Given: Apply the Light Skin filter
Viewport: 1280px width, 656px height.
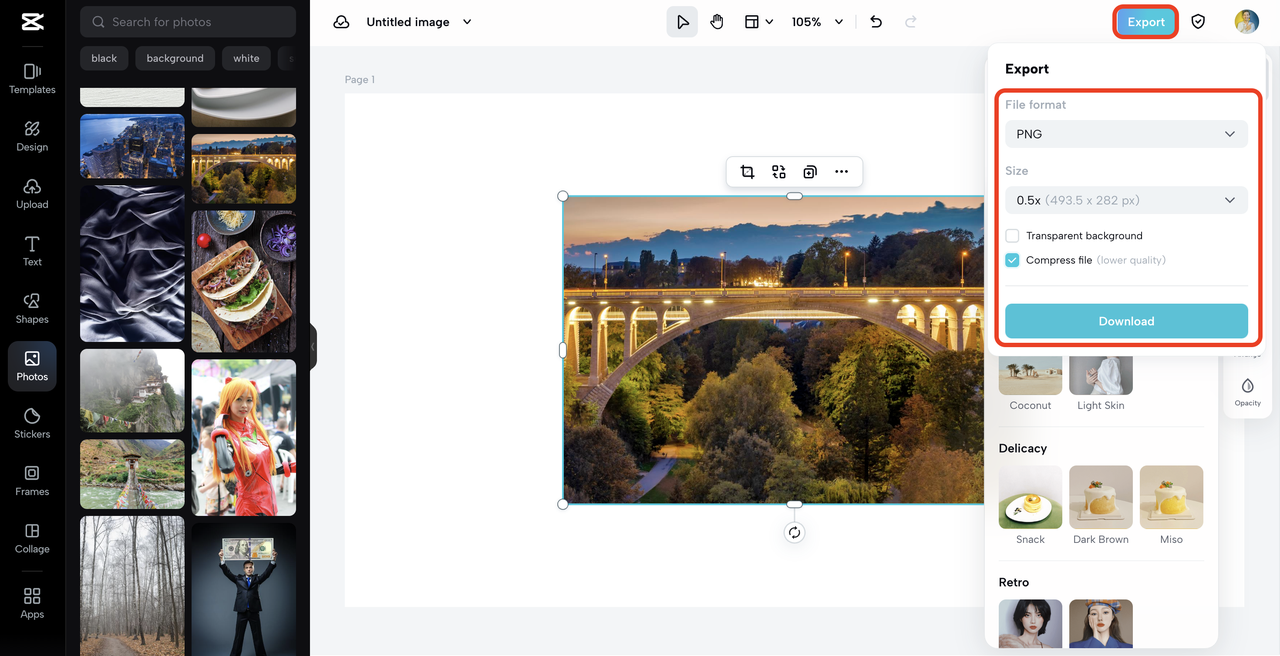Looking at the screenshot, I should [x=1100, y=384].
